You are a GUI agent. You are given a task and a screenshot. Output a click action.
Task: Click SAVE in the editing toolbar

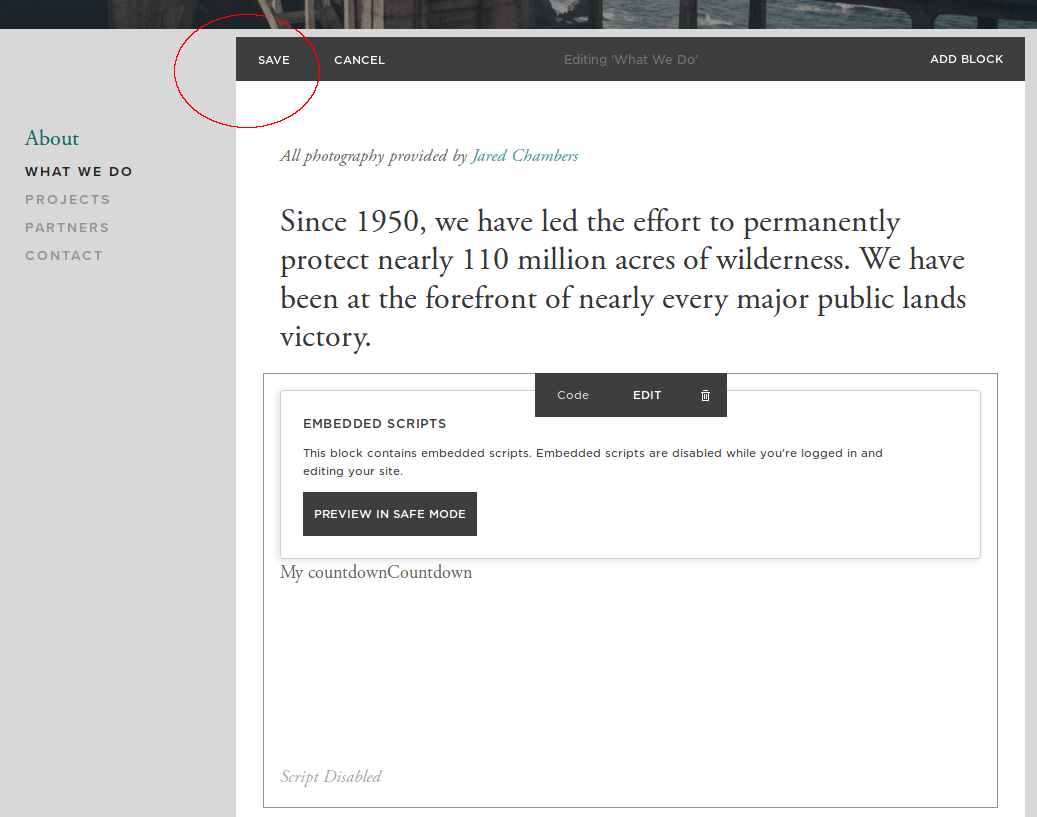coord(273,60)
